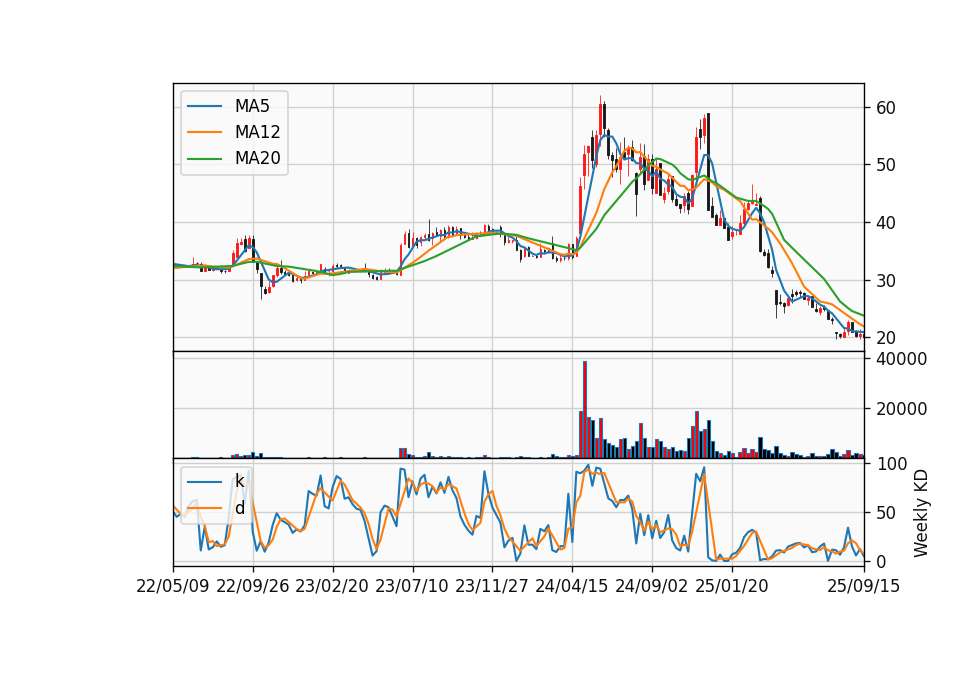960x690 pixels.
Task: Click the 22/09/26 date tick label
Action: [x=253, y=586]
